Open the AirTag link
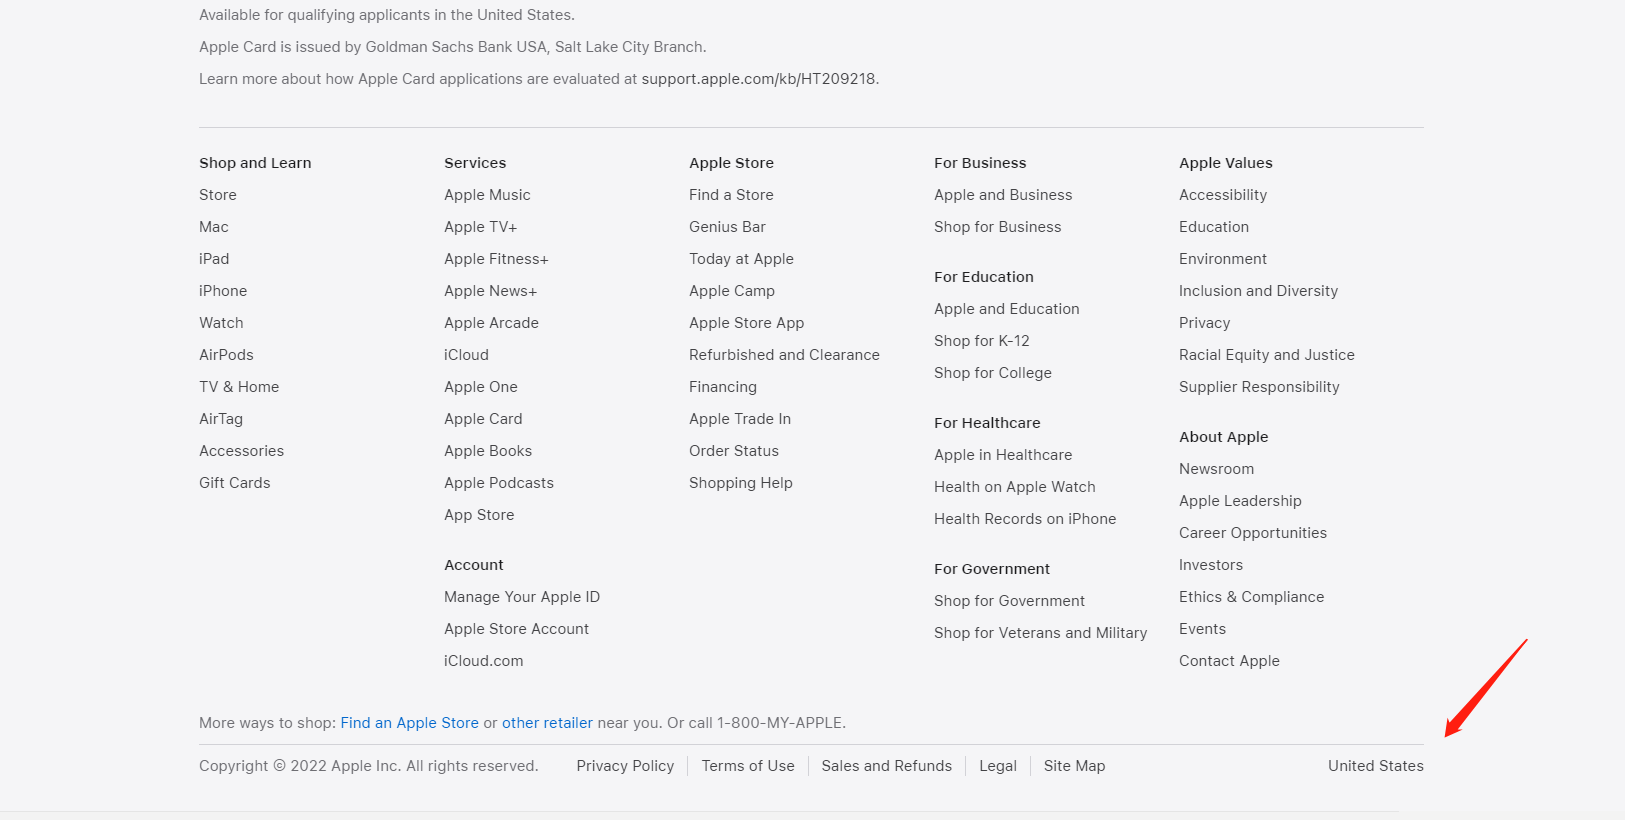This screenshot has width=1625, height=820. pos(221,419)
